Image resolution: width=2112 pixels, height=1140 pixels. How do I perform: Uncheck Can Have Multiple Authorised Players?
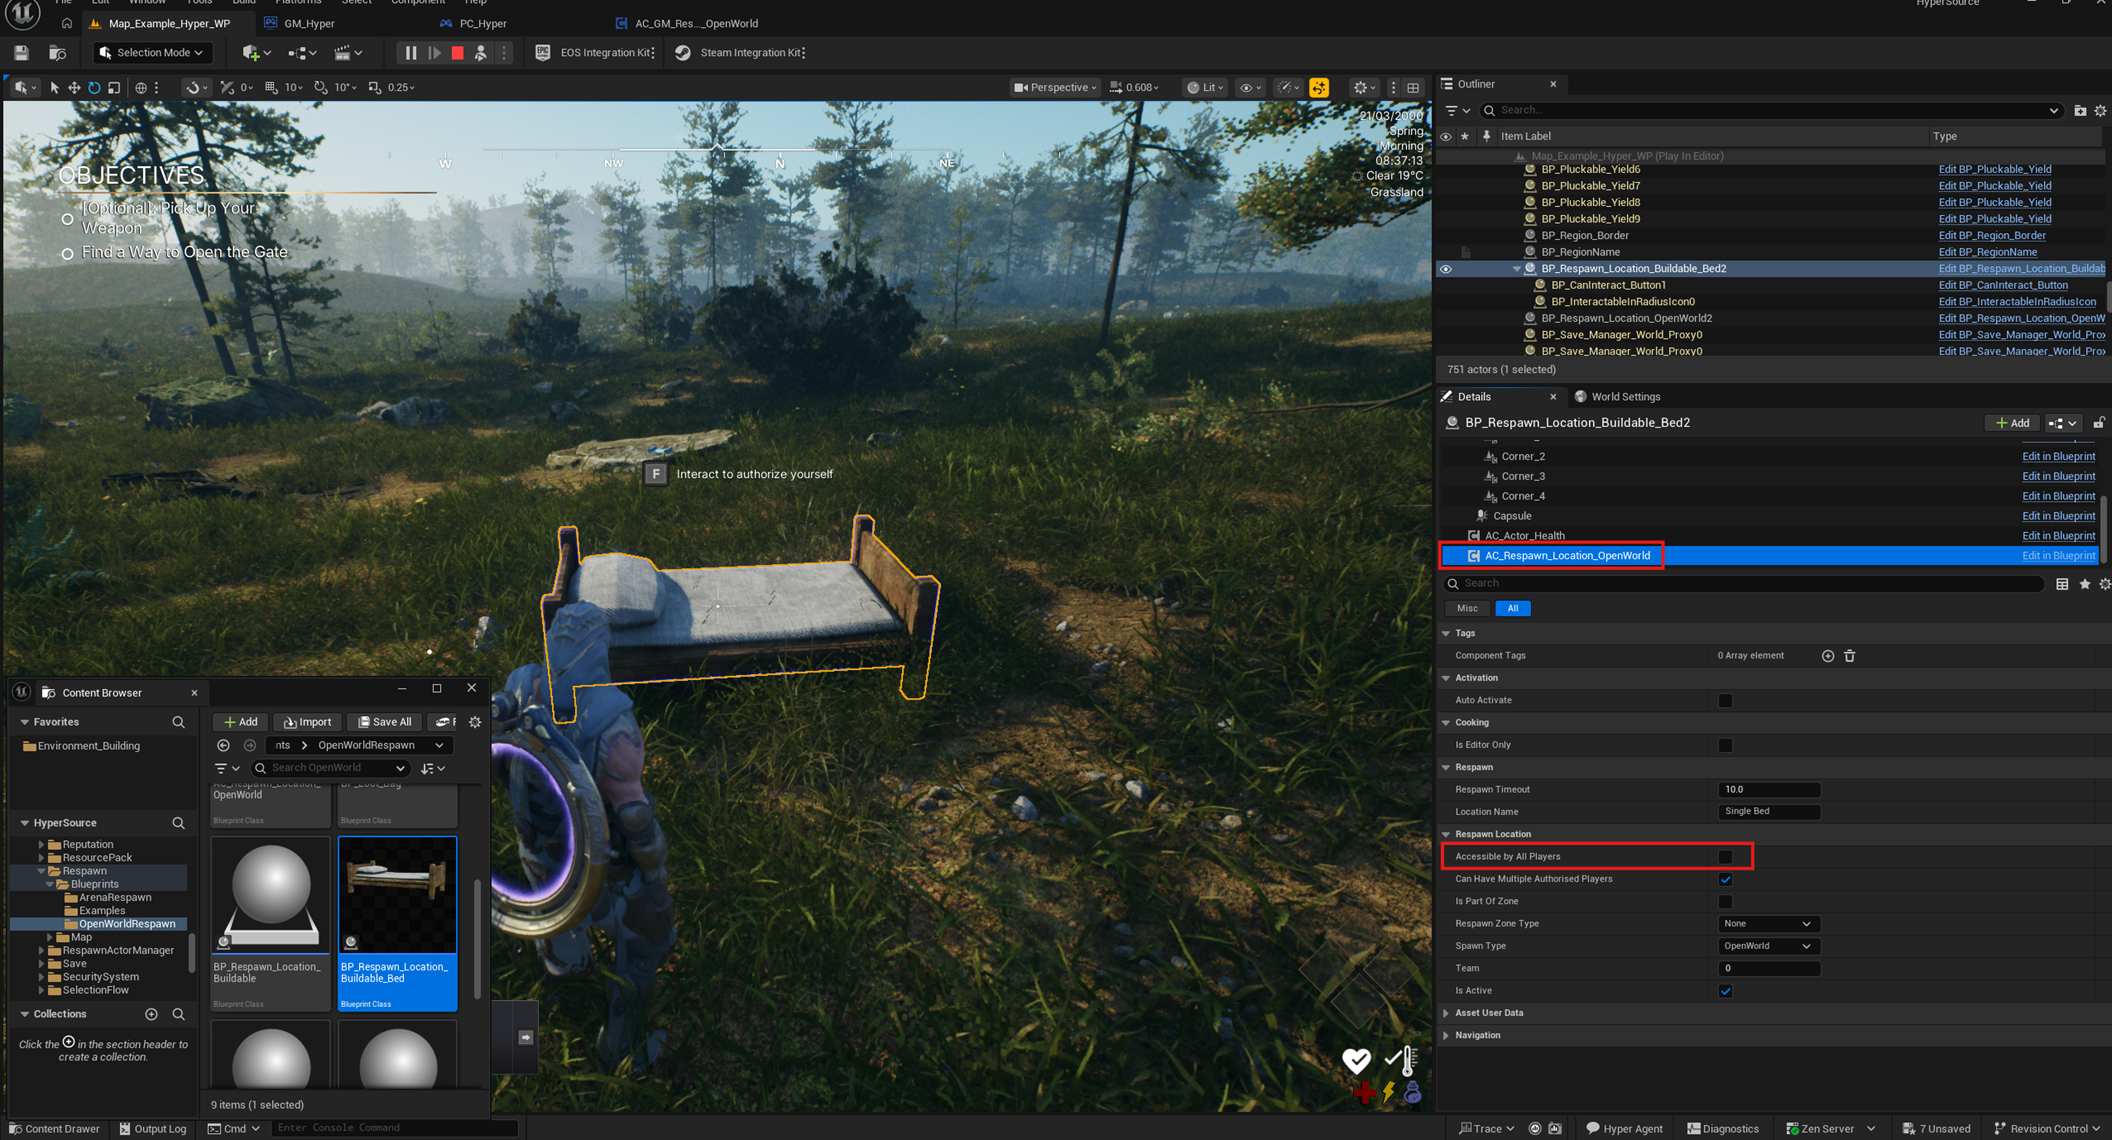(x=1725, y=879)
